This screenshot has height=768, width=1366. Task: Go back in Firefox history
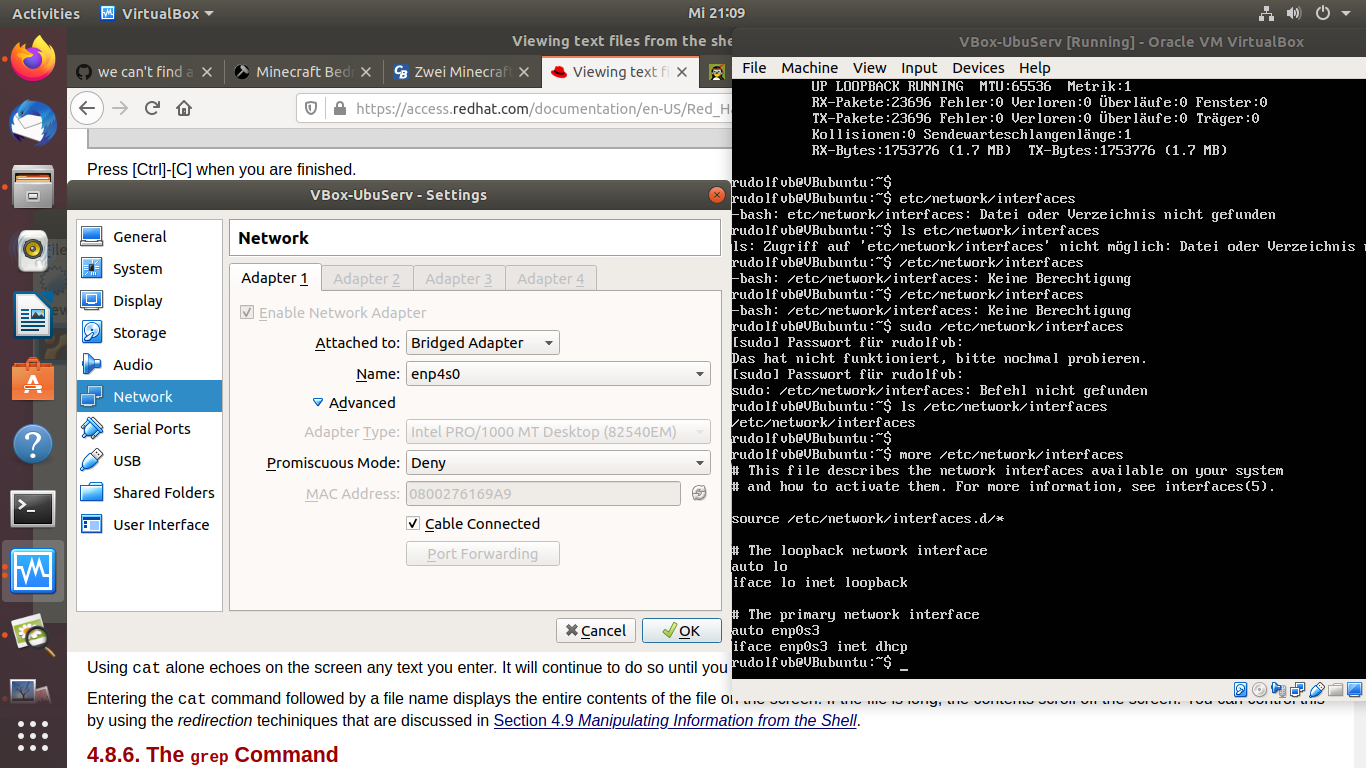click(87, 108)
